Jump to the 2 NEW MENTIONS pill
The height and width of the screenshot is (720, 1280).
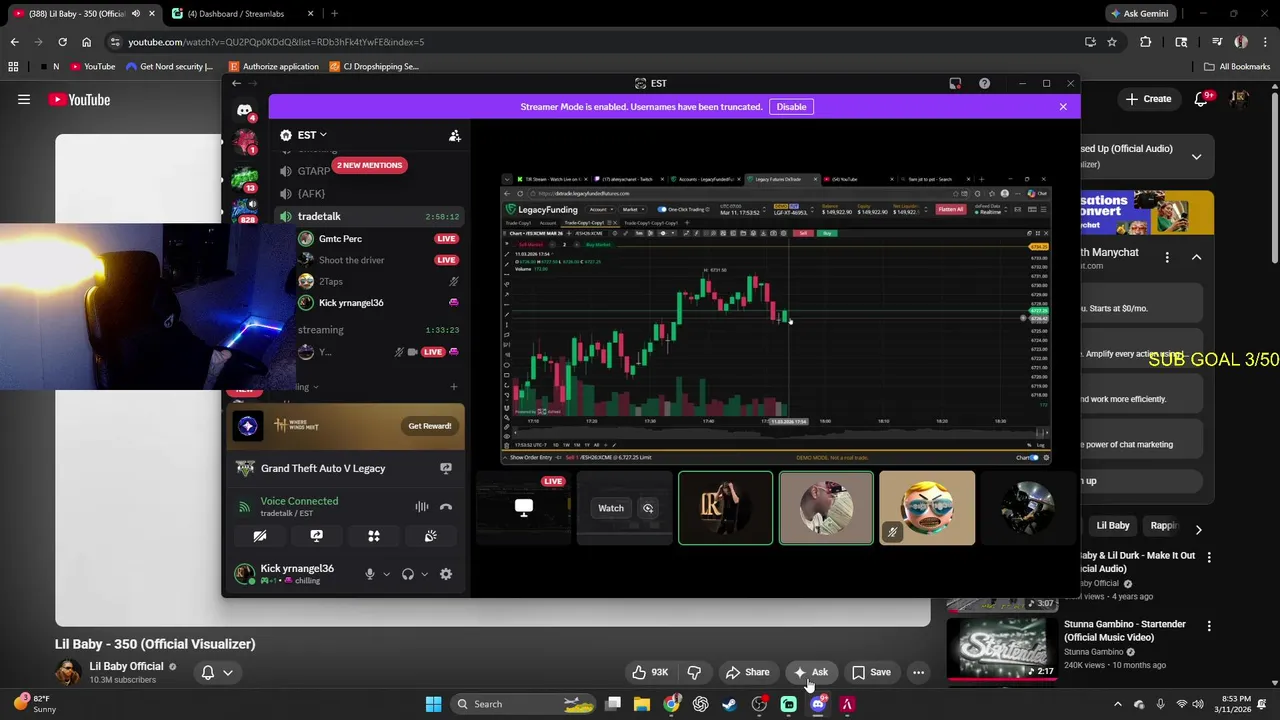click(x=370, y=165)
